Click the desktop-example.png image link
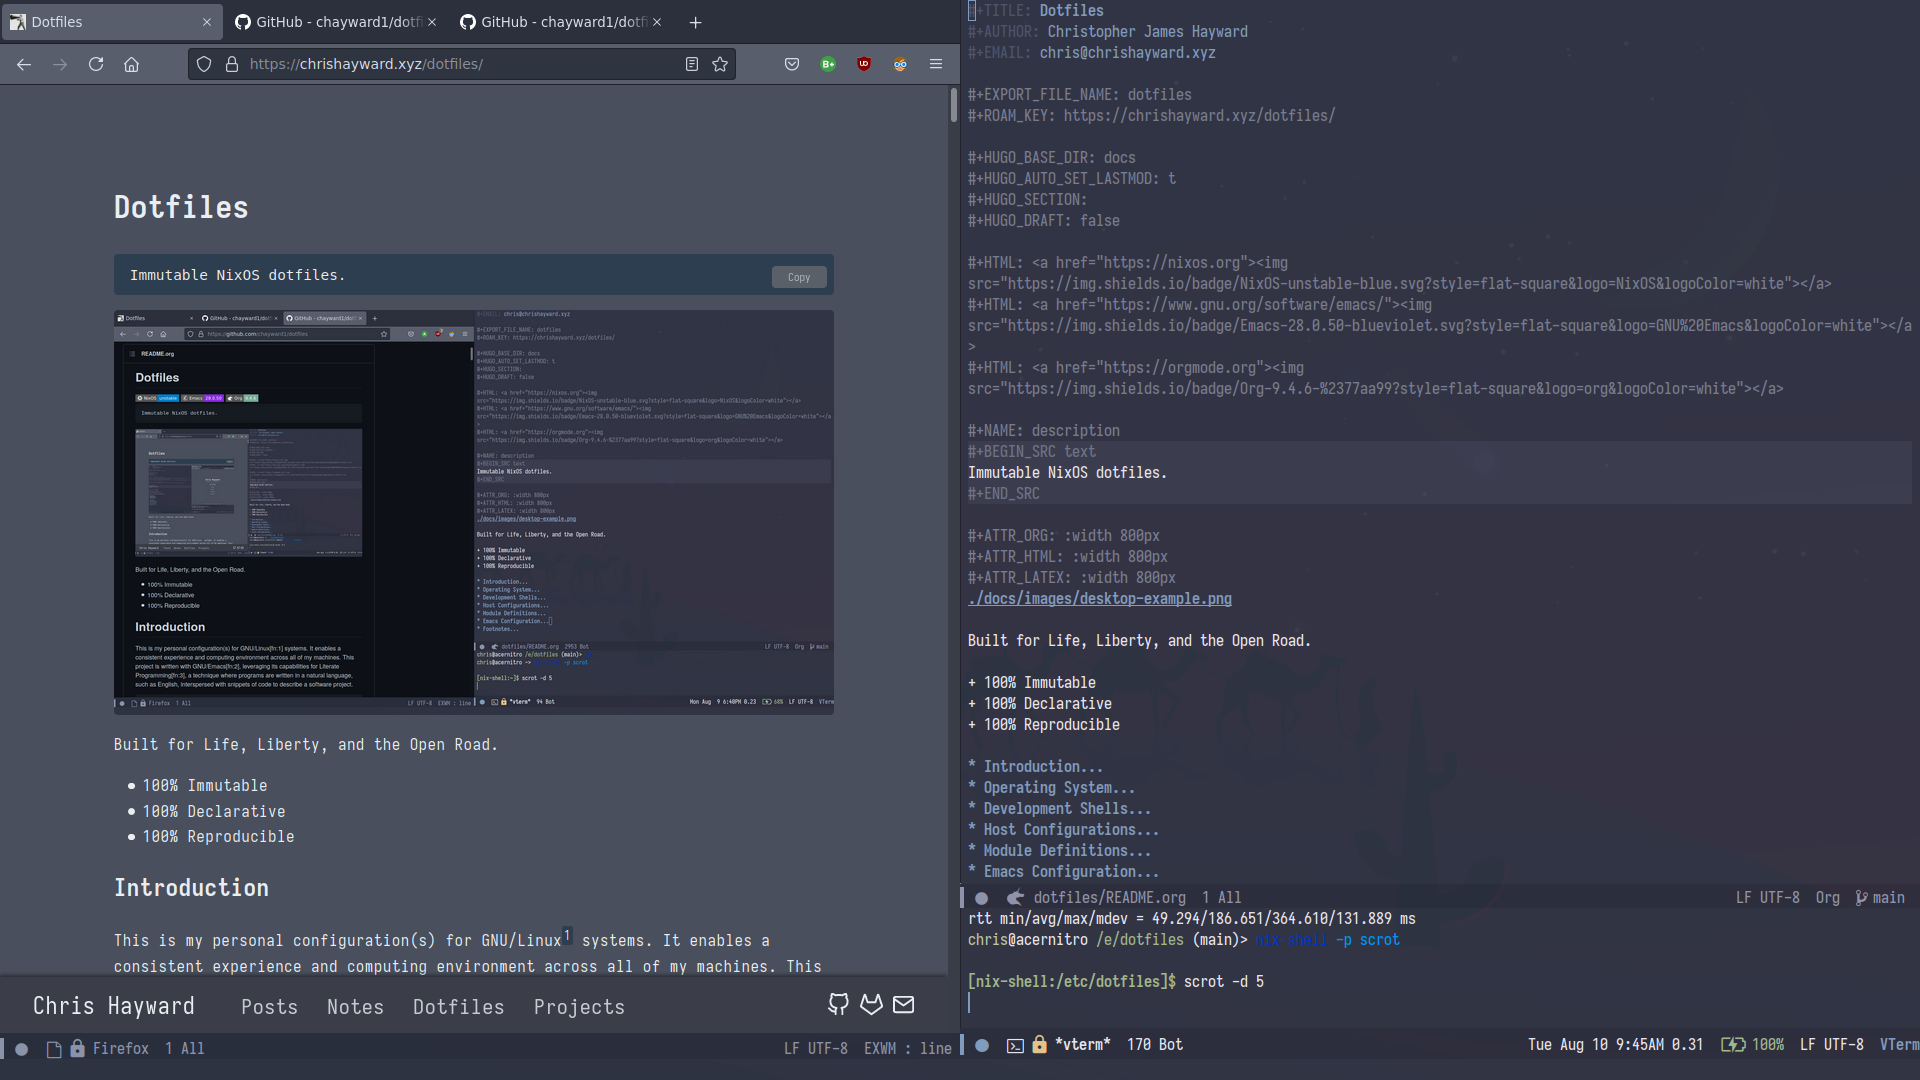Image resolution: width=1920 pixels, height=1080 pixels. [1098, 597]
